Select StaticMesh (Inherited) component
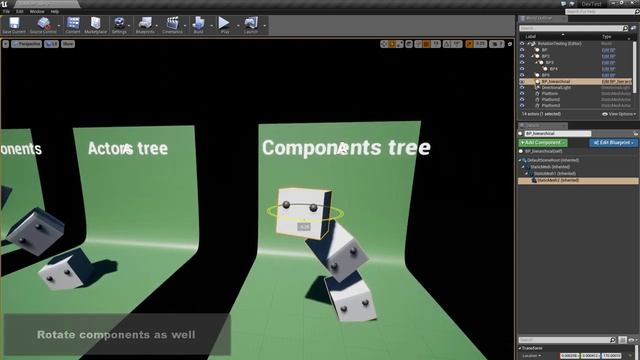 click(550, 167)
